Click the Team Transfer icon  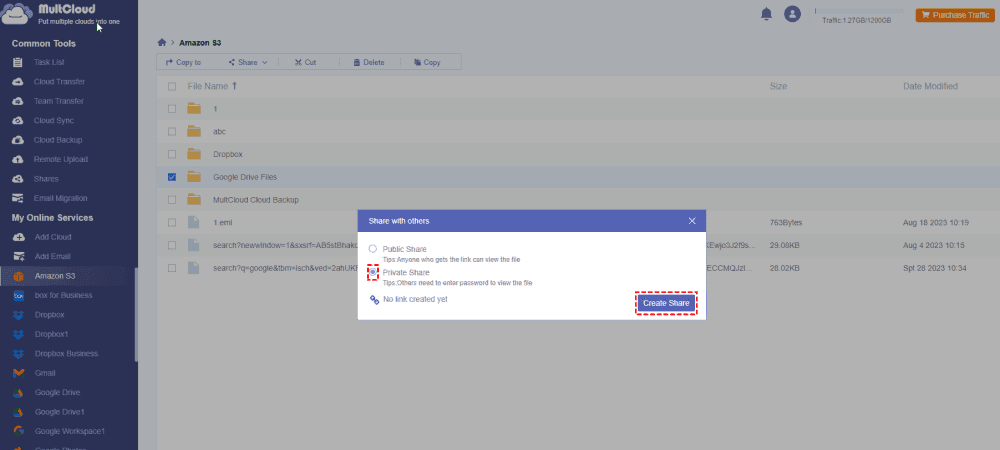pos(18,101)
